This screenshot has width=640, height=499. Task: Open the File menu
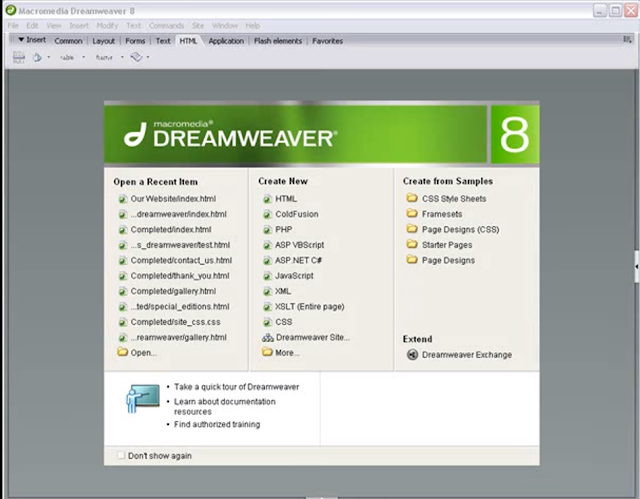tap(13, 26)
